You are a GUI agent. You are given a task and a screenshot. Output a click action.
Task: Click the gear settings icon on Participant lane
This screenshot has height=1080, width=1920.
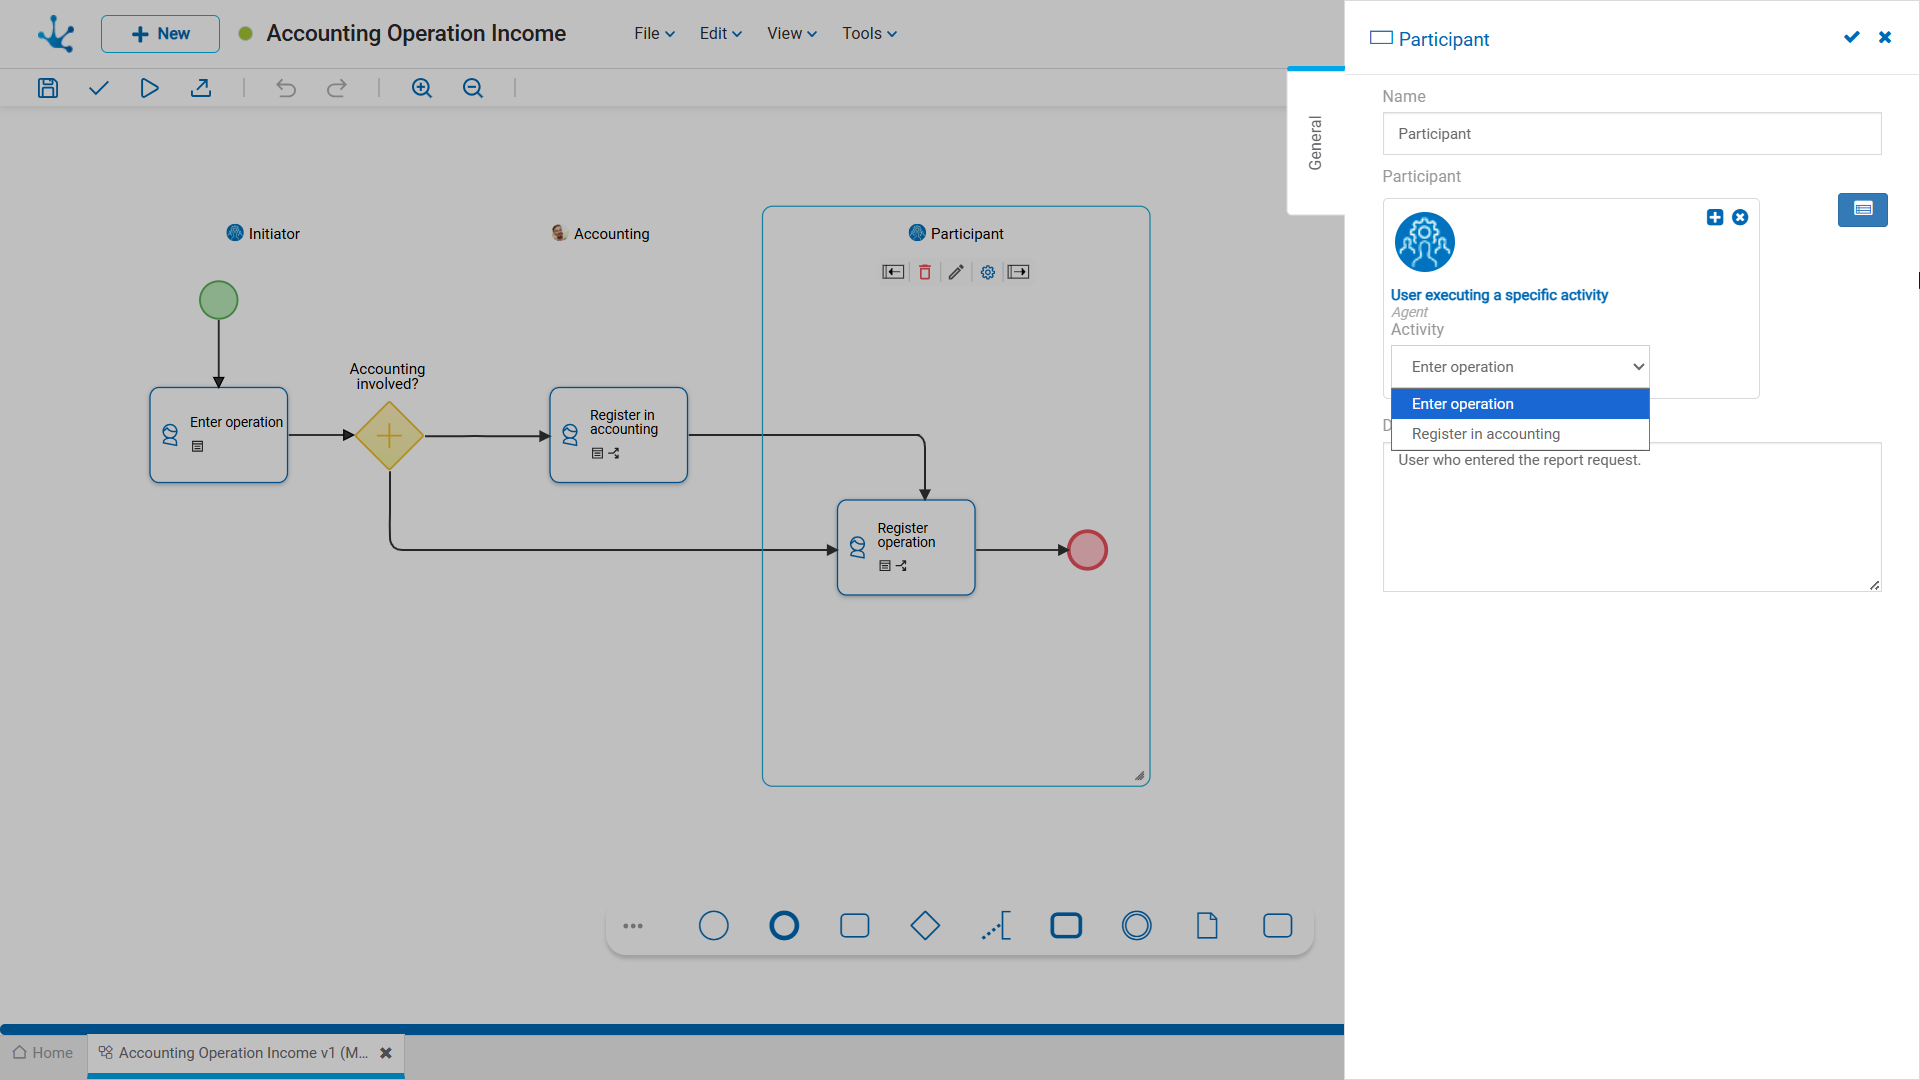[988, 272]
